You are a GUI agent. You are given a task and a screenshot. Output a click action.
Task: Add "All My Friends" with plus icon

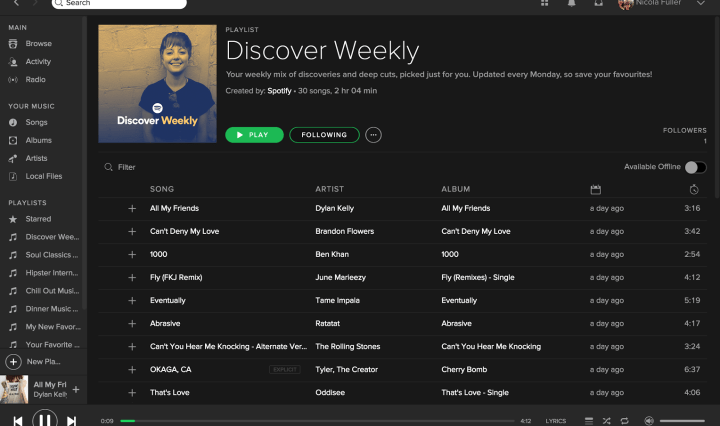point(132,208)
